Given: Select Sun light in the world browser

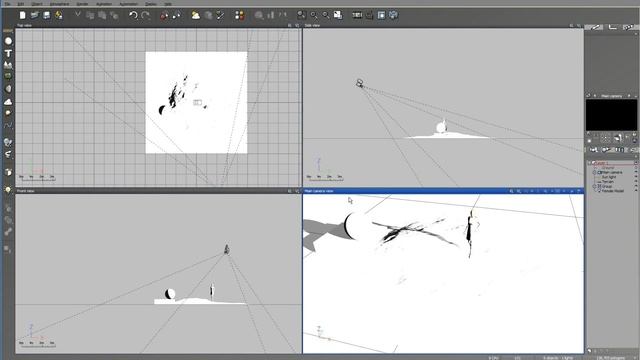Looking at the screenshot, I should tap(609, 177).
